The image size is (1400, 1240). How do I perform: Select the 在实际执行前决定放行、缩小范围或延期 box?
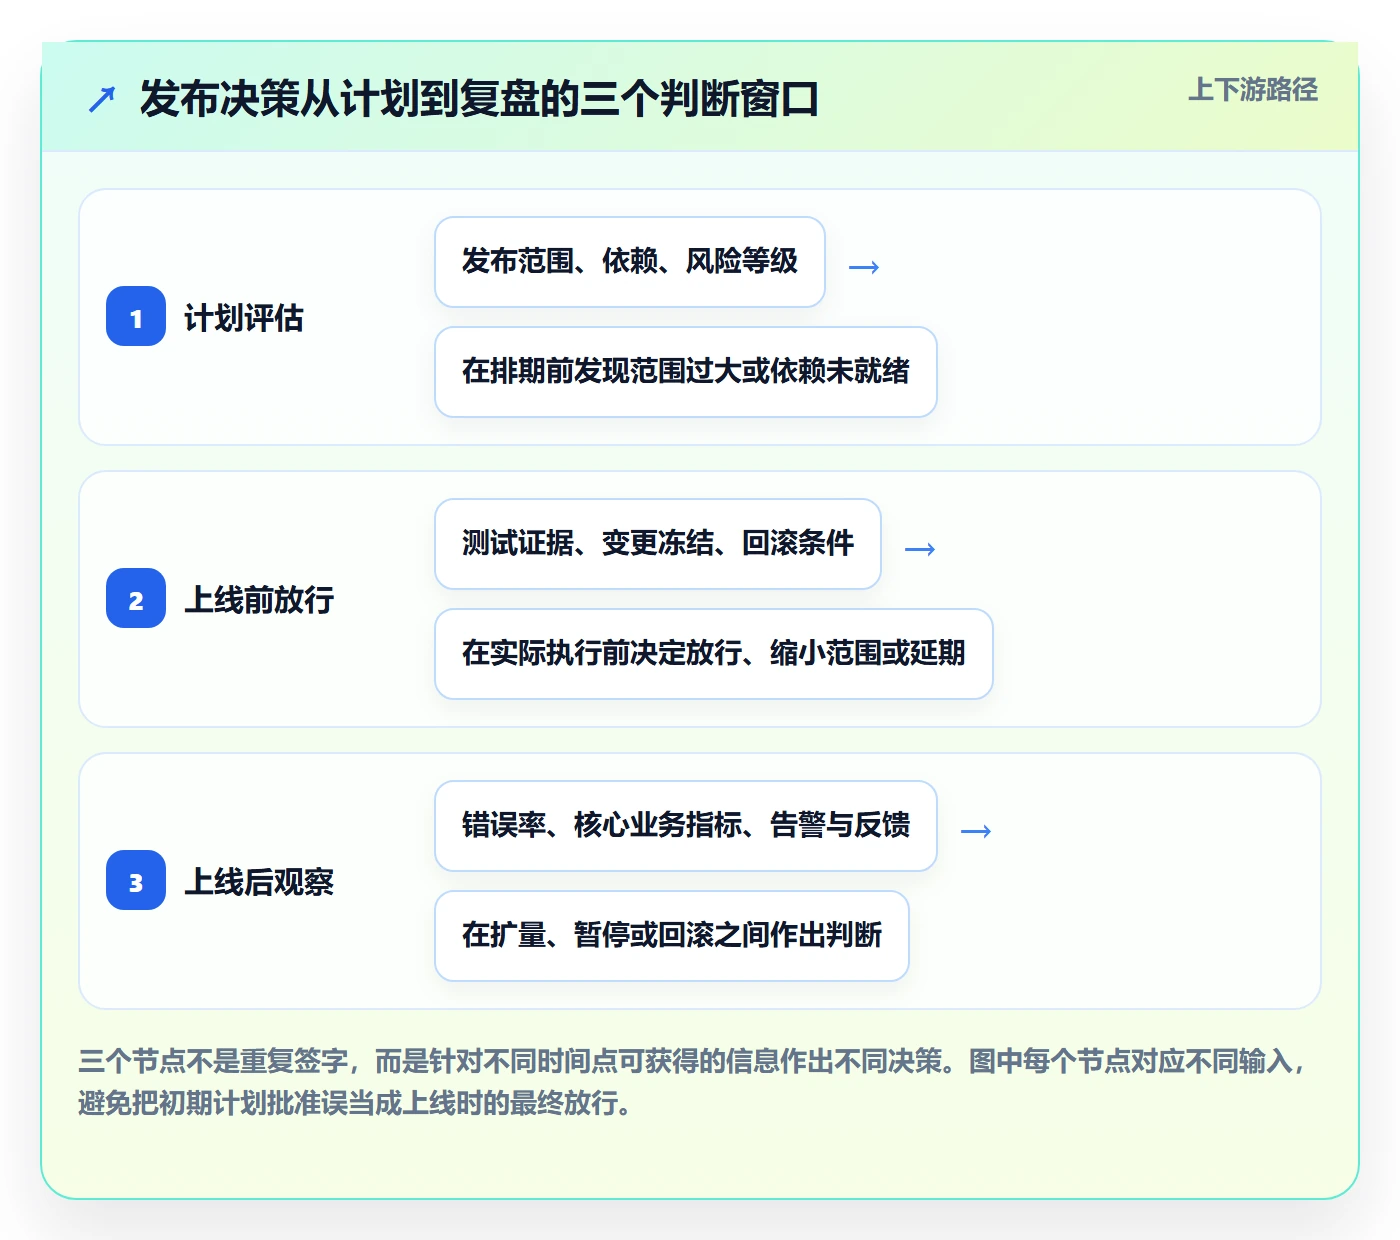[714, 654]
